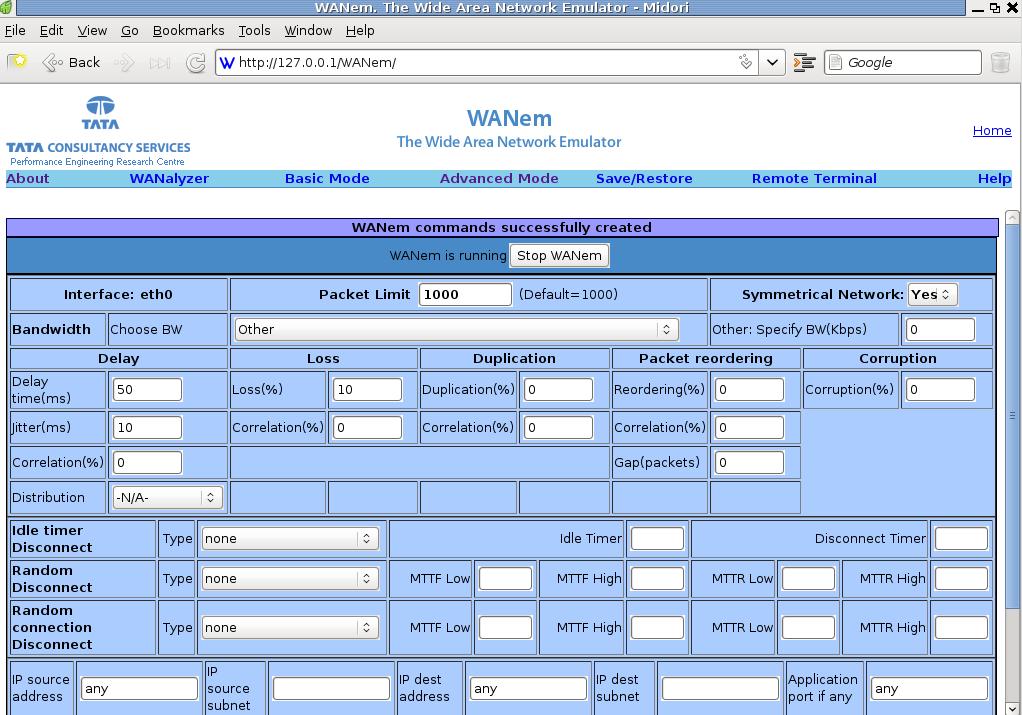Click the Reordering(%) input field
Viewport: 1022px width, 715px height.
pos(749,390)
